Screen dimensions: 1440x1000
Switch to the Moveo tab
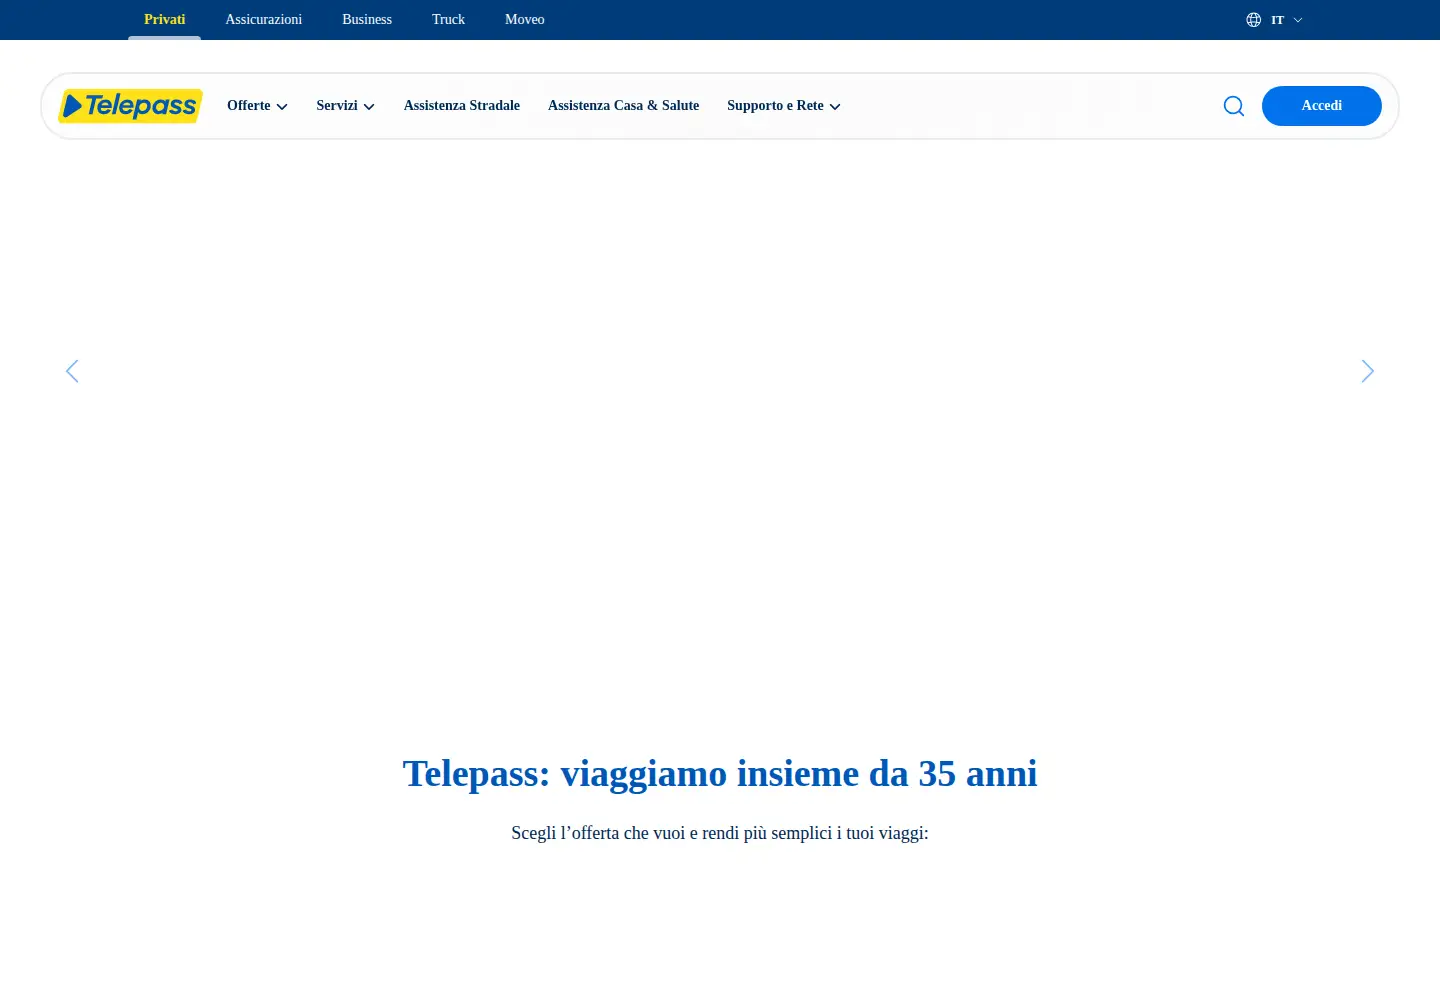point(525,20)
